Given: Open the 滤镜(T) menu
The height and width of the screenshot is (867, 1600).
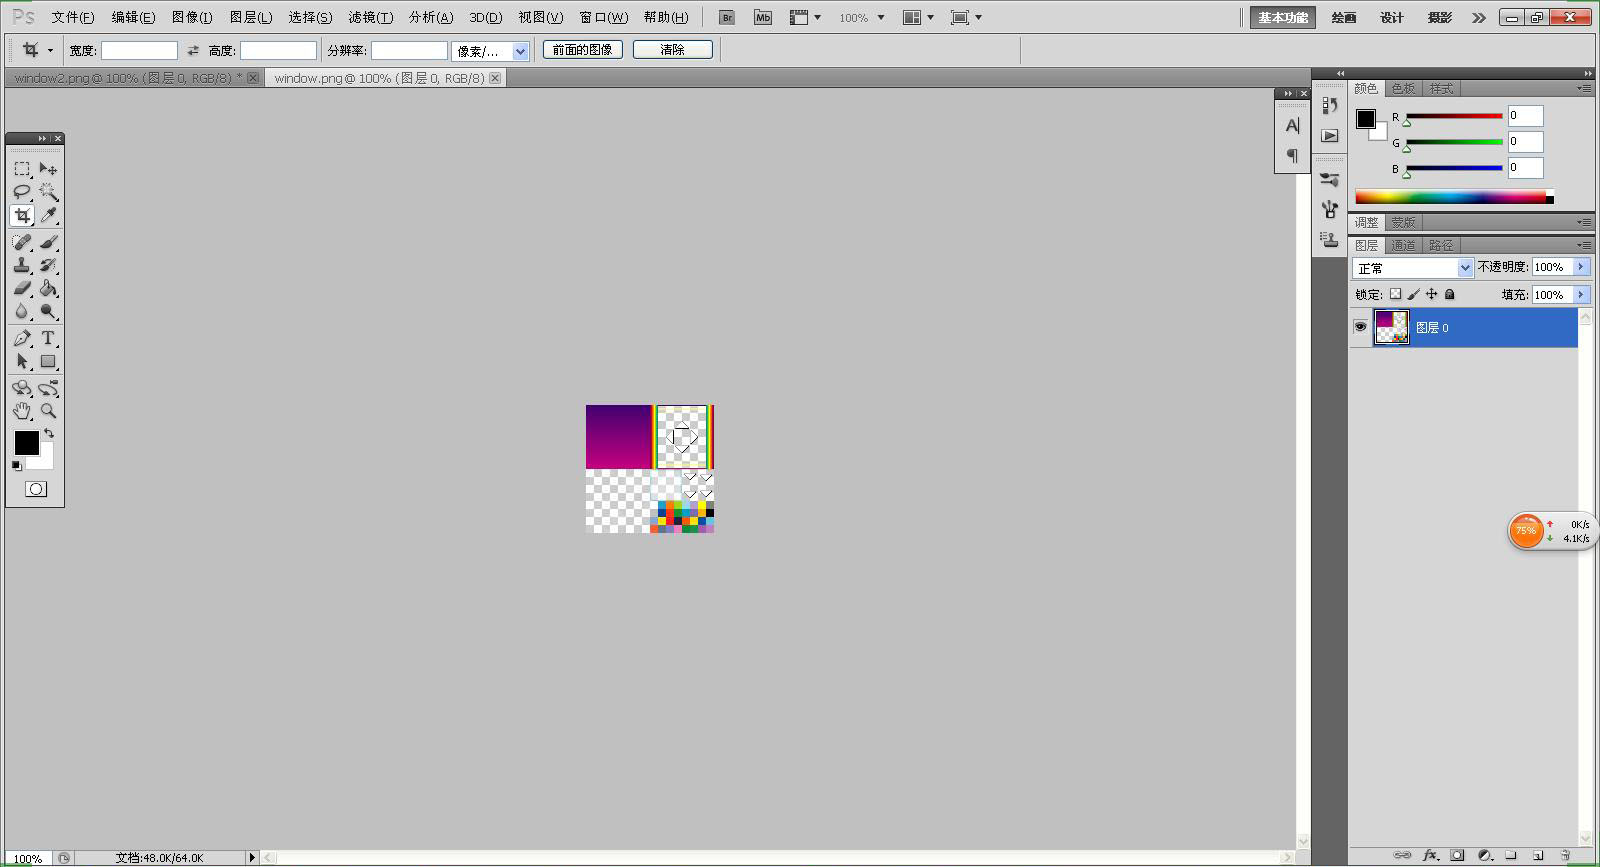Looking at the screenshot, I should [x=370, y=18].
